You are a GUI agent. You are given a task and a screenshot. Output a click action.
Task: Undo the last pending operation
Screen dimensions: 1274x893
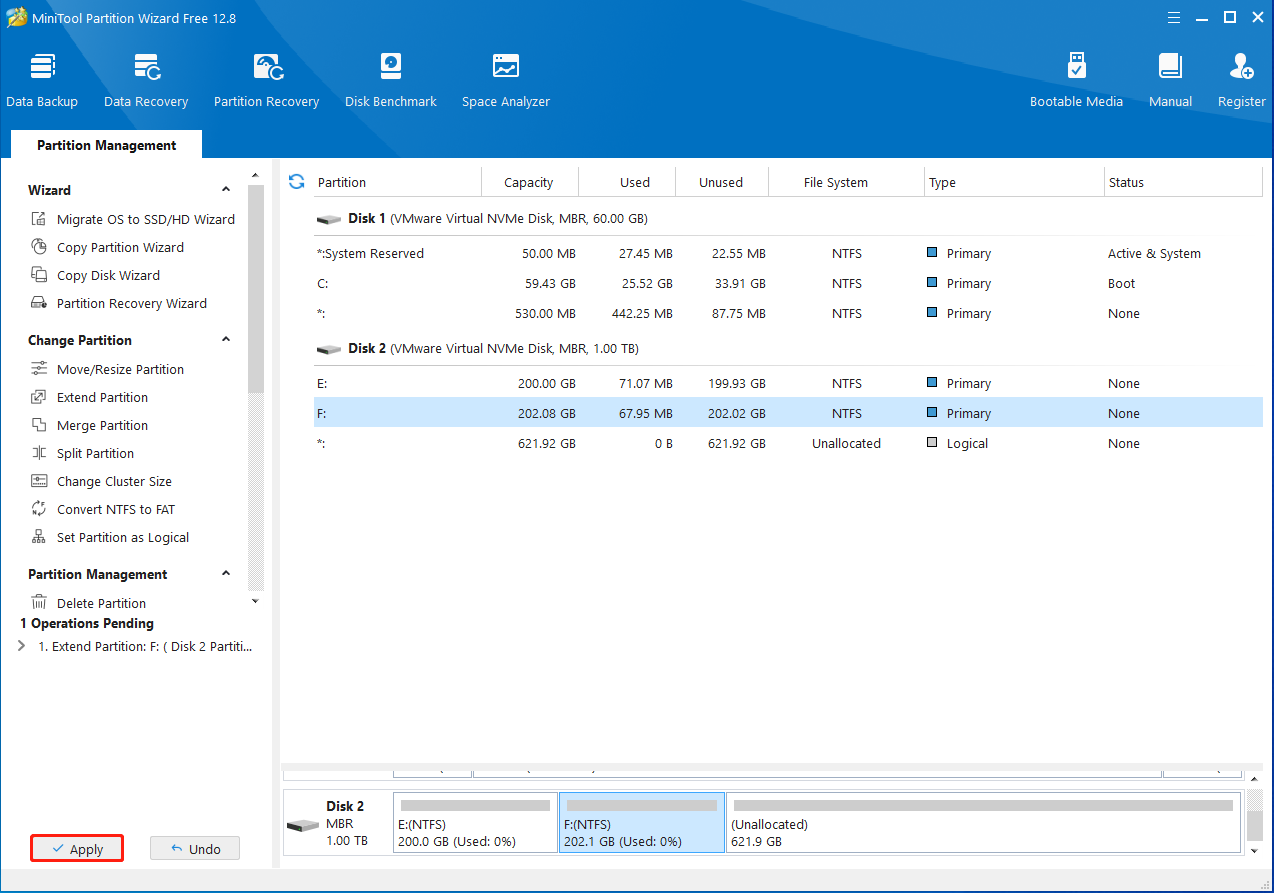click(195, 849)
